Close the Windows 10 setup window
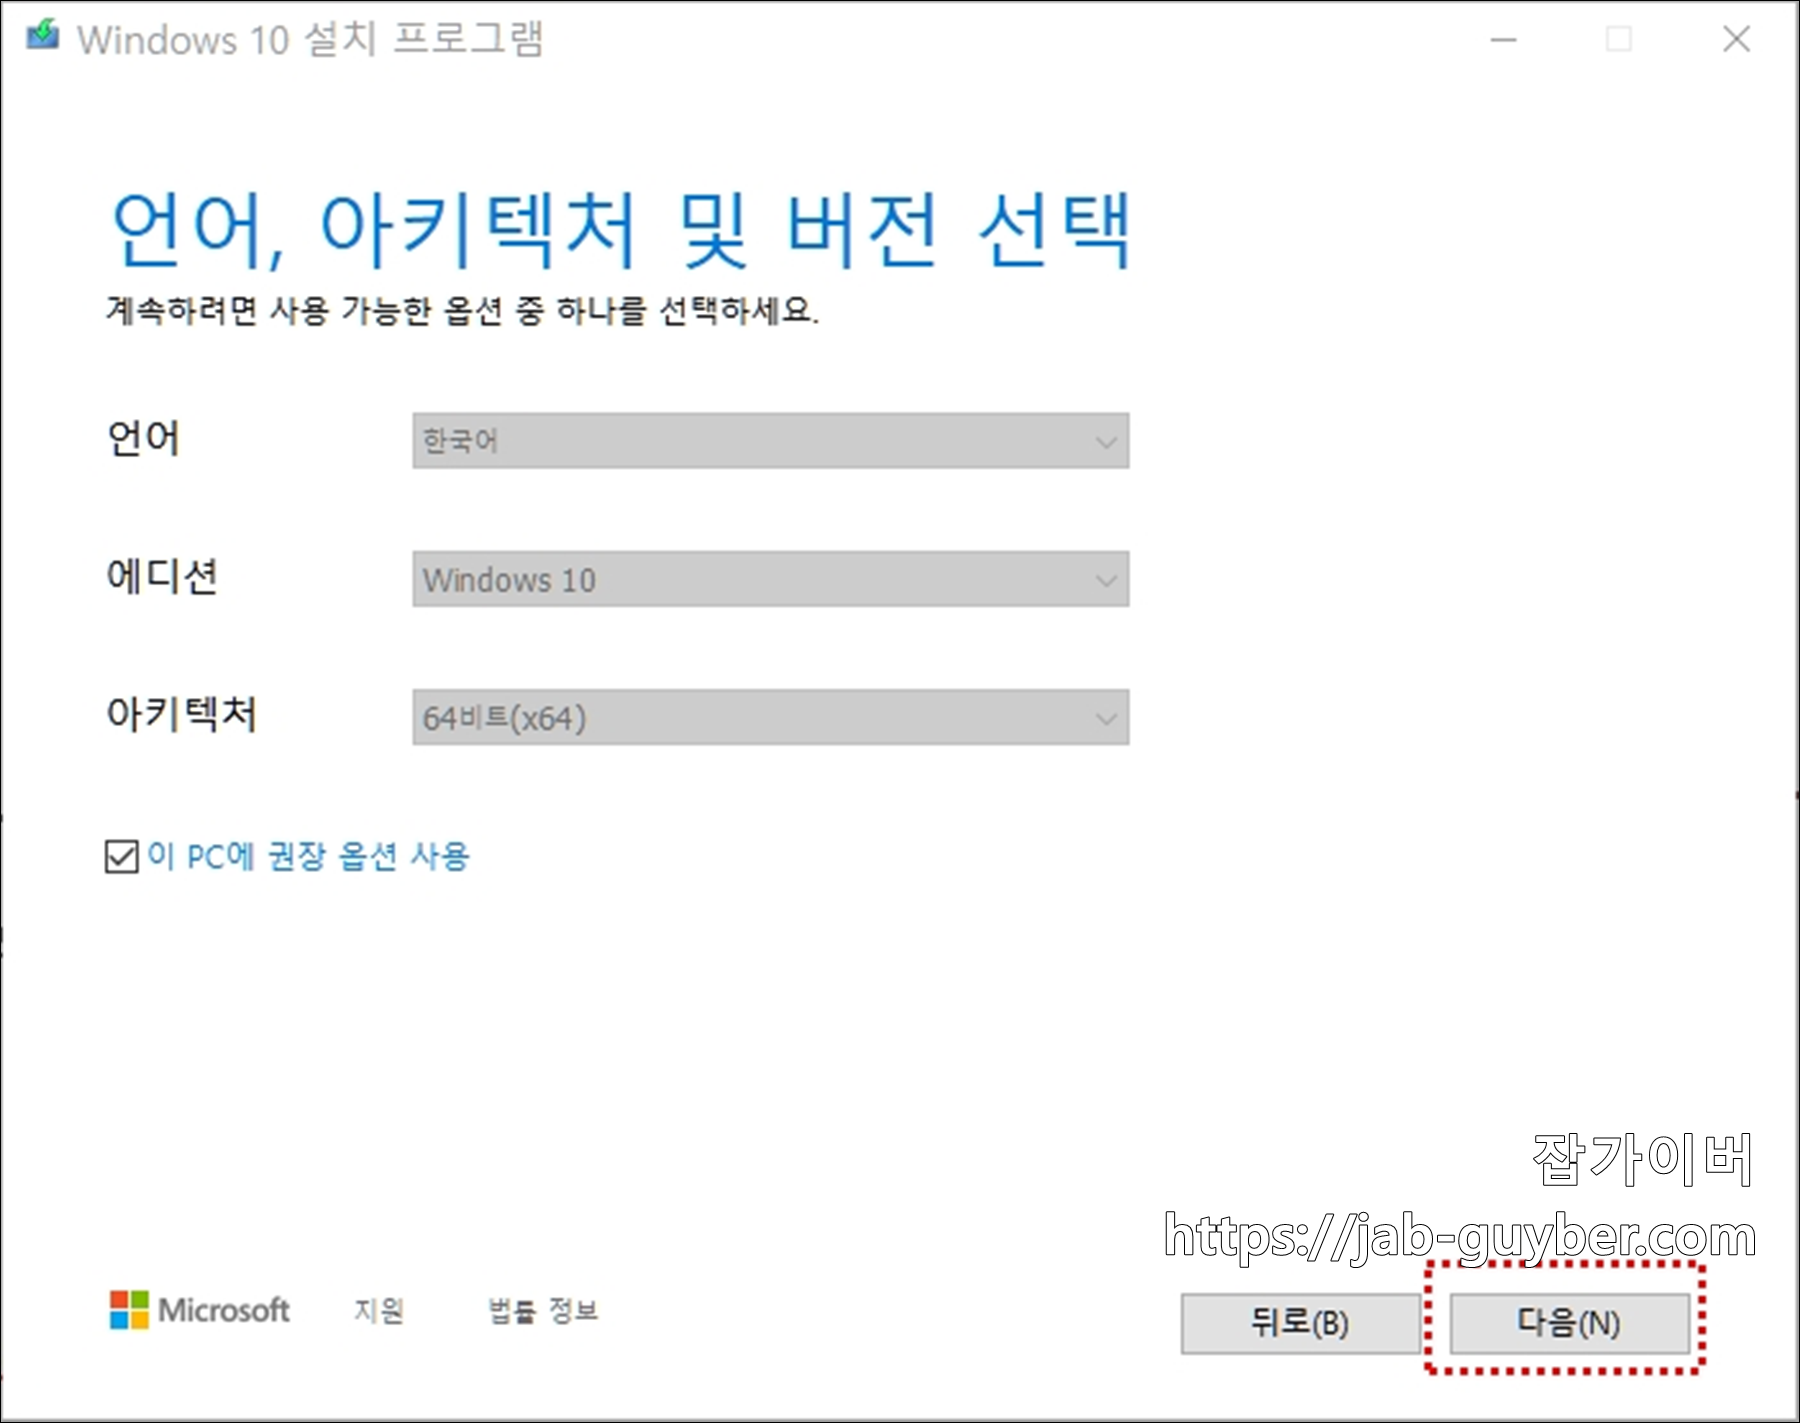The height and width of the screenshot is (1423, 1800). 1736,39
